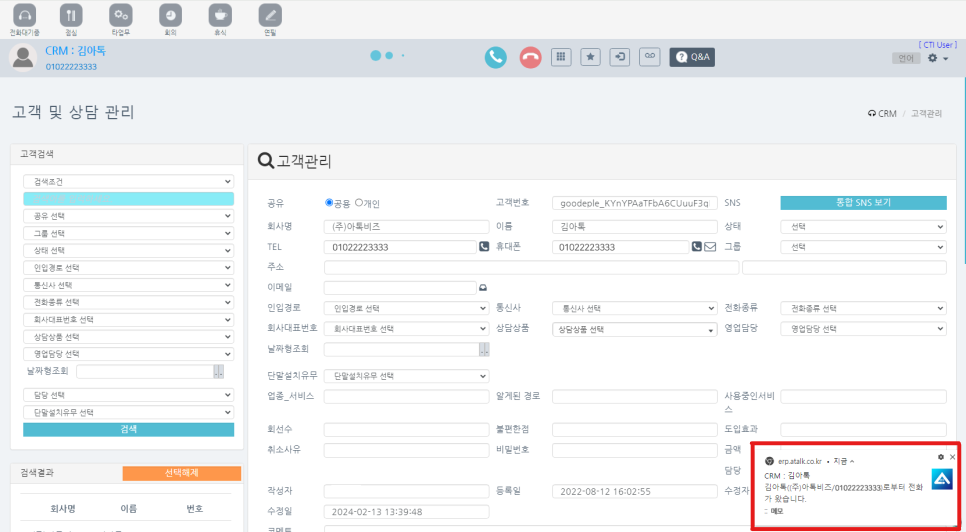Open 상담상품 선택 dropdown in 고객관리 form
The height and width of the screenshot is (532, 966).
(x=635, y=329)
